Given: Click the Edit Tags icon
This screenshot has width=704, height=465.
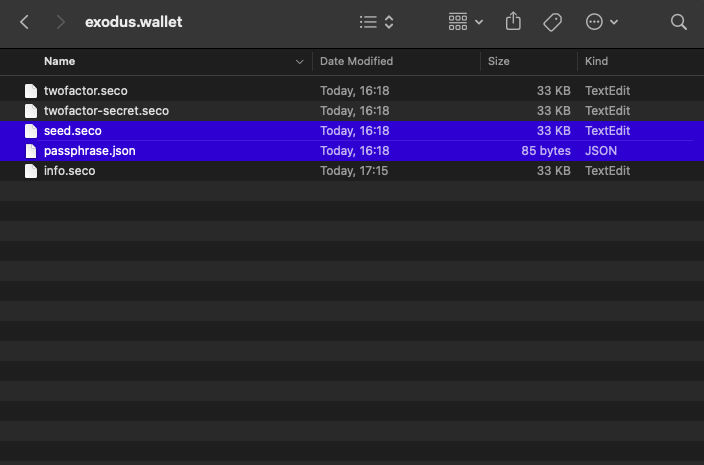Looking at the screenshot, I should tap(552, 21).
